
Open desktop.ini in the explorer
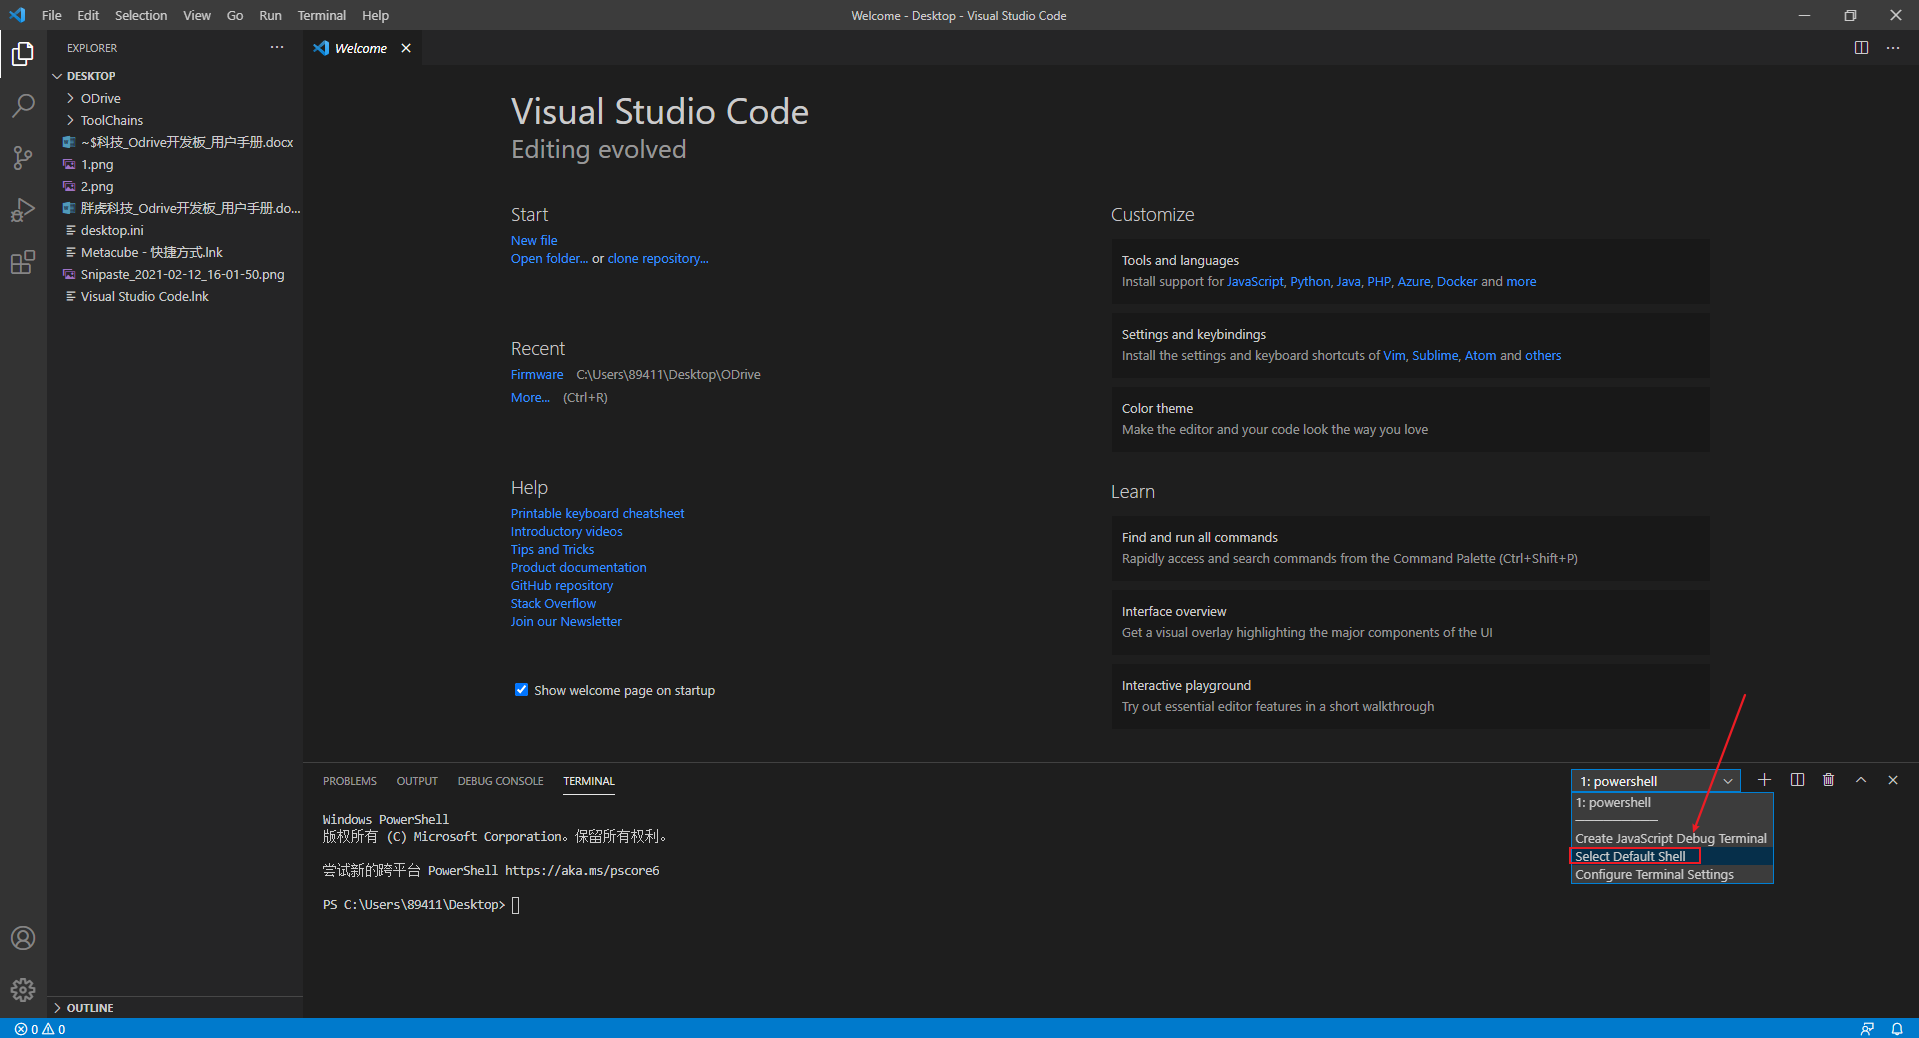[x=175, y=230]
